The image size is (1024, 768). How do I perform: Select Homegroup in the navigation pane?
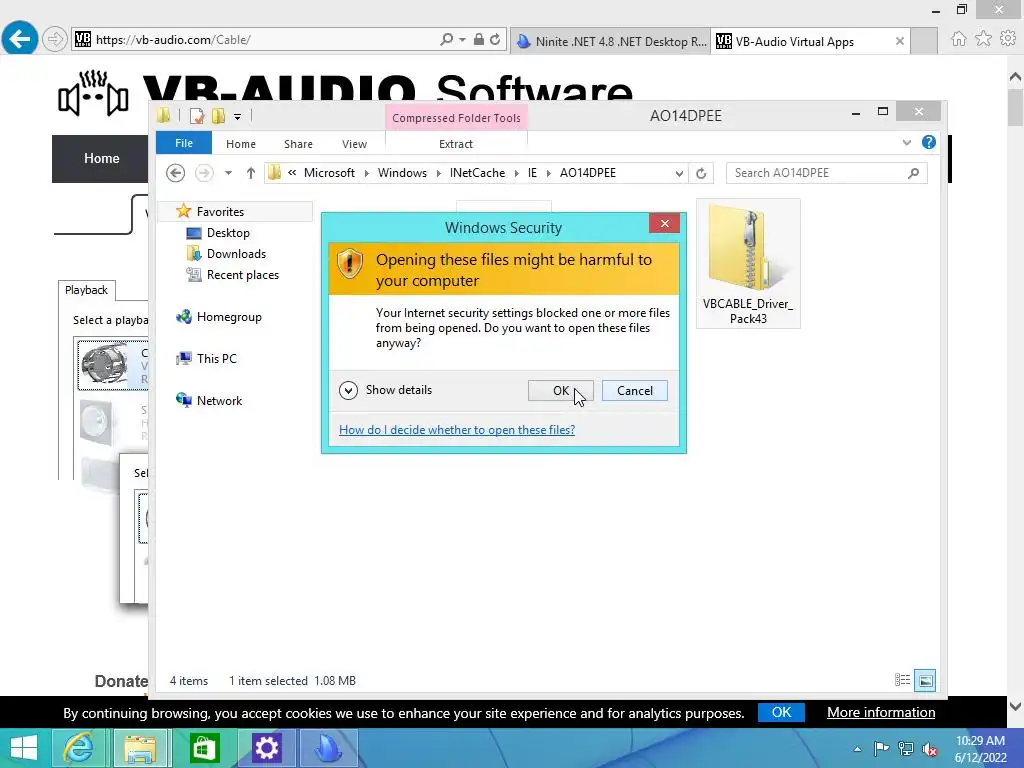229,317
